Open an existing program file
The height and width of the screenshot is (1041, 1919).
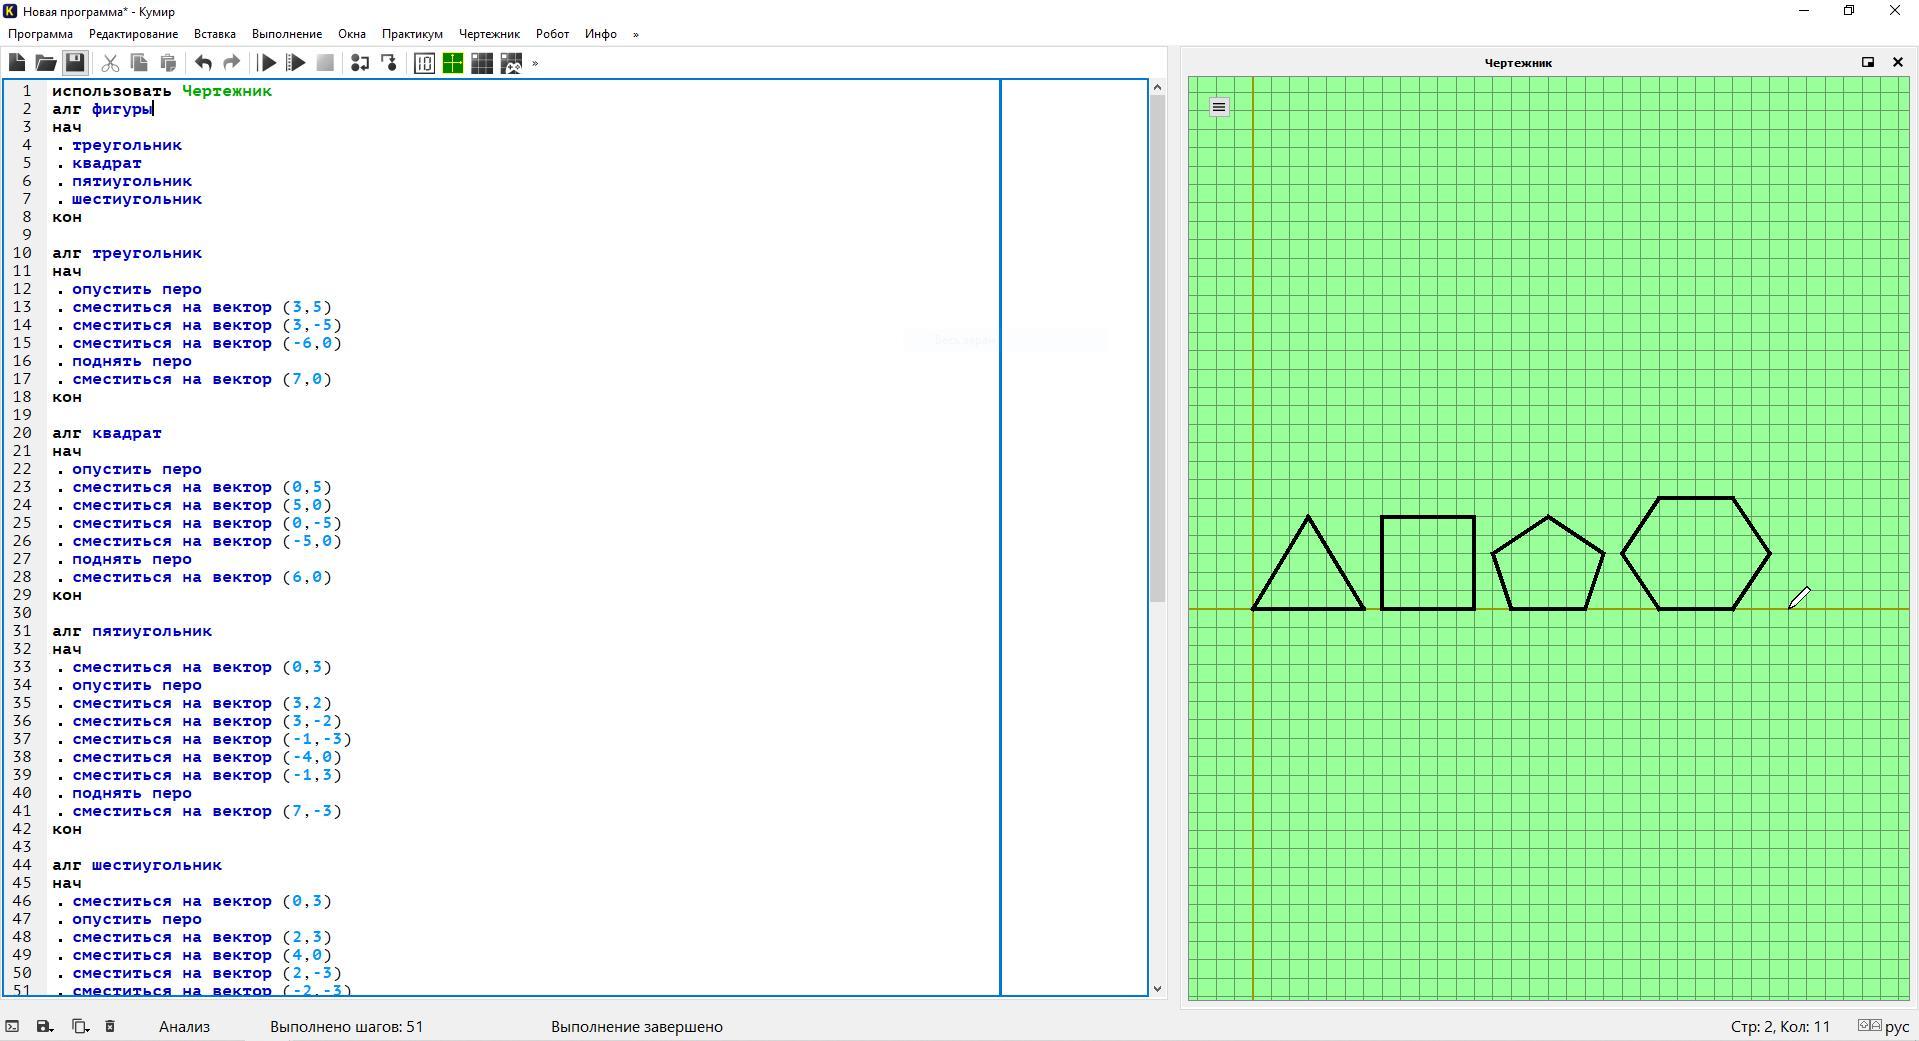tap(46, 63)
